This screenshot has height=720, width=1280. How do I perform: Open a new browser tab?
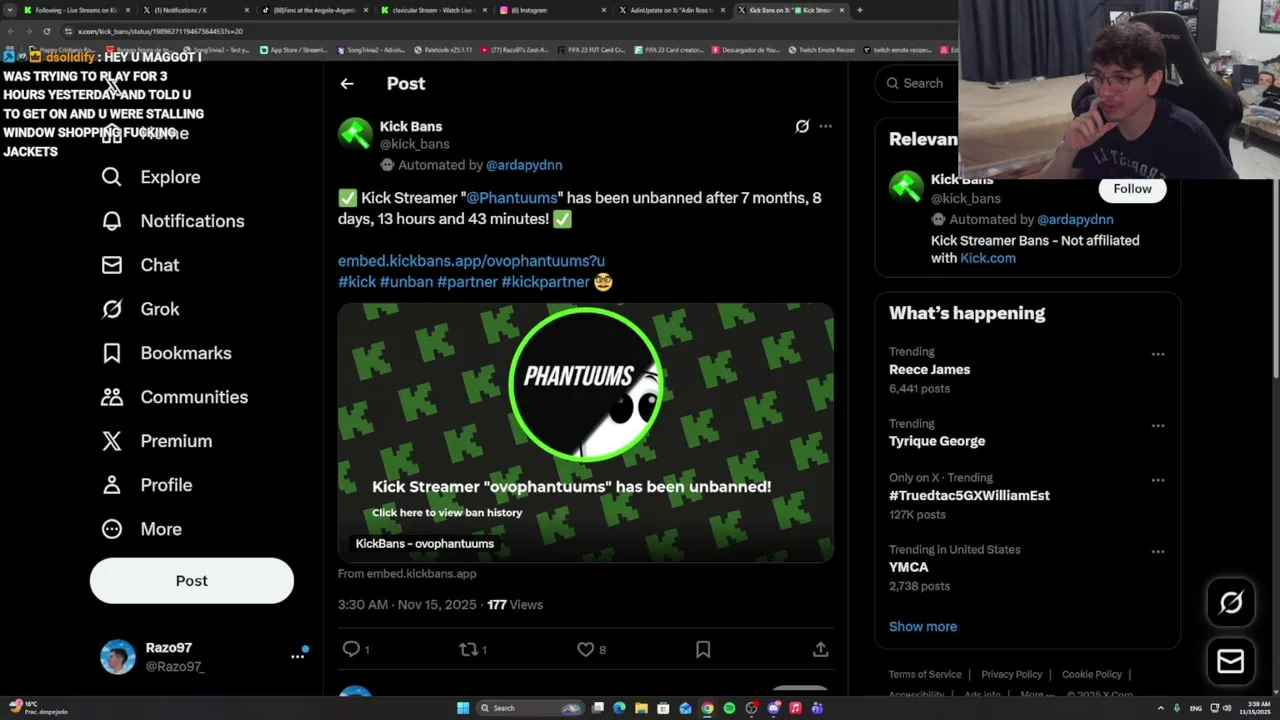point(860,10)
